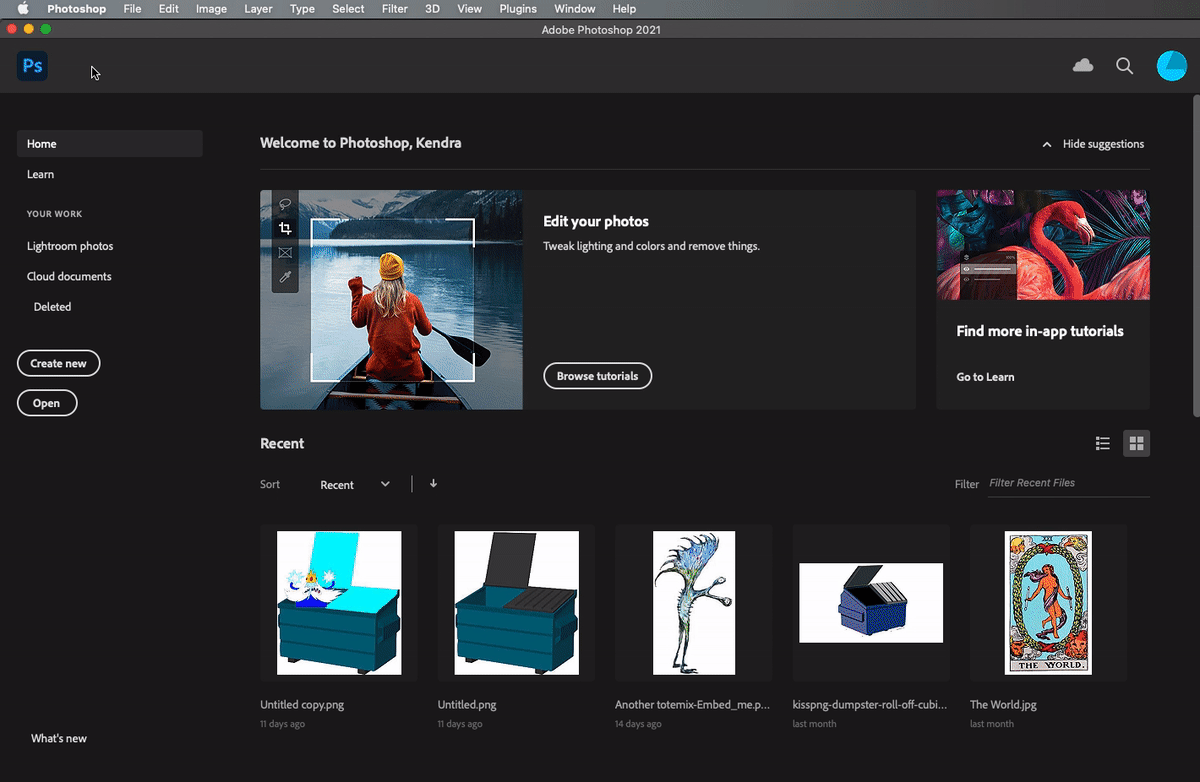Click the lasso icon in tutorial image

click(x=285, y=204)
